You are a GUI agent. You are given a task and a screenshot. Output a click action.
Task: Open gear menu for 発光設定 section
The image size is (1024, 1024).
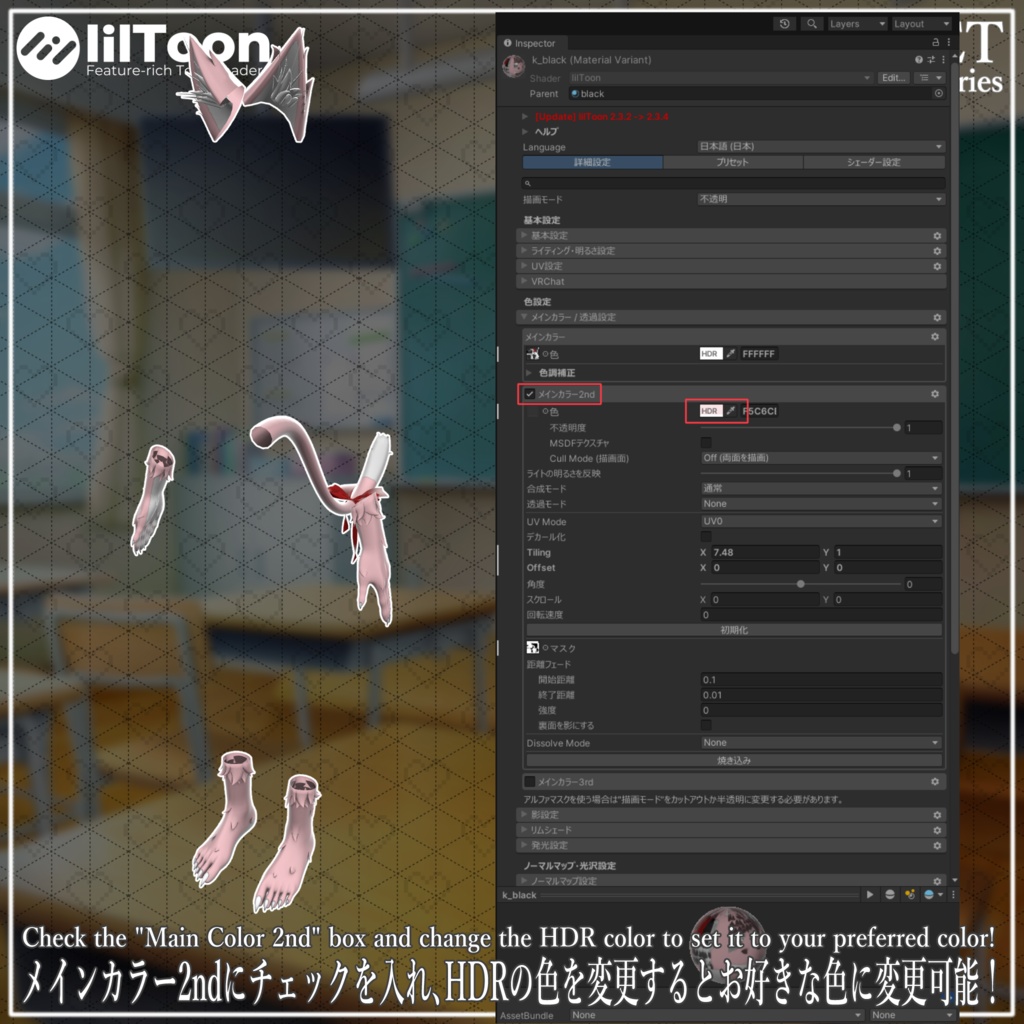937,845
